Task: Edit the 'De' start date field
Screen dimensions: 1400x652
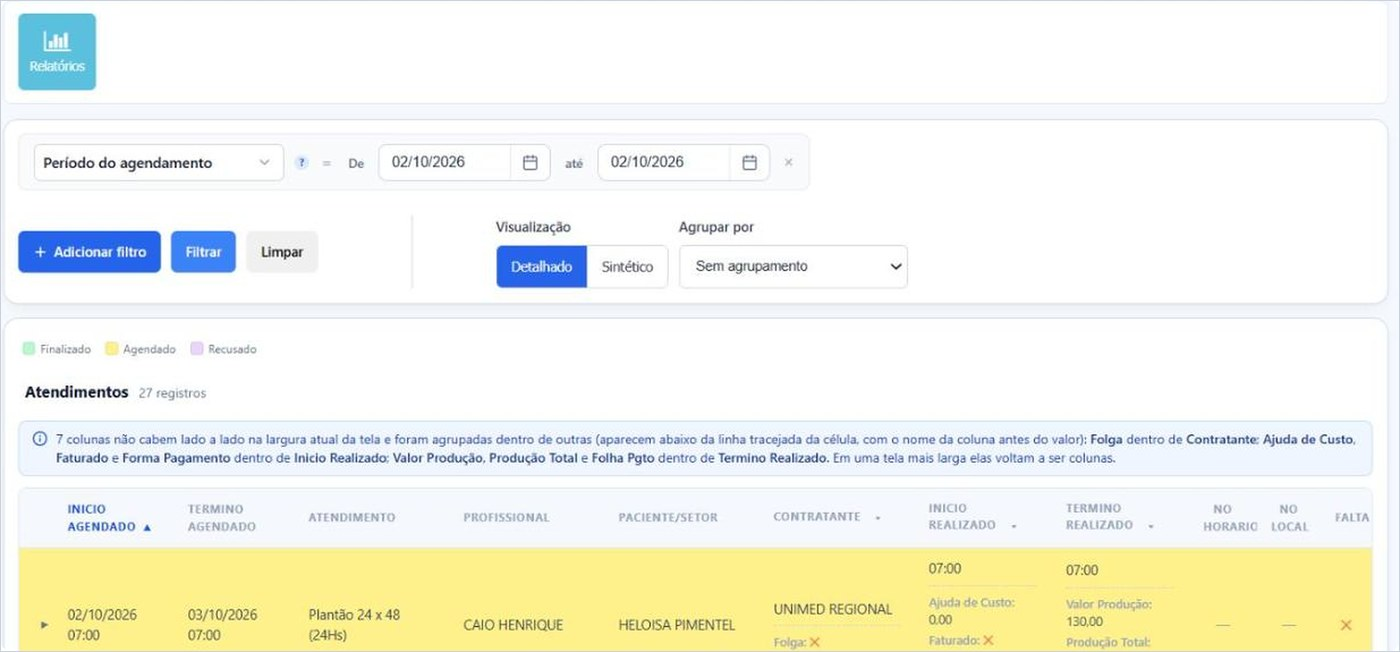Action: pos(445,162)
